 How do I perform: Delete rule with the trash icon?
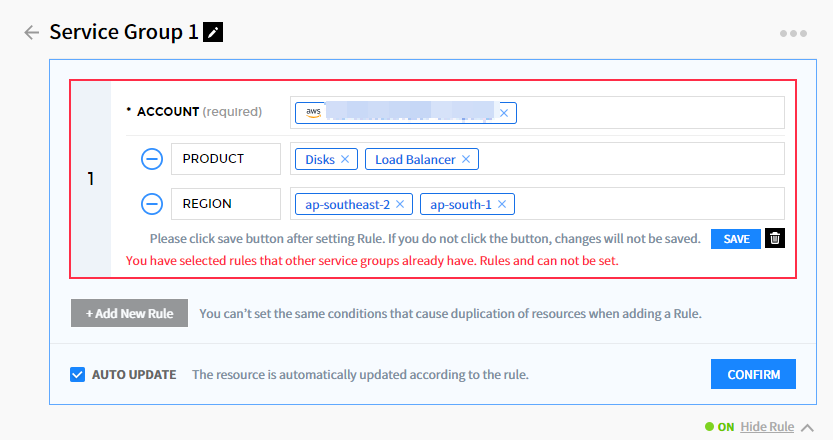coord(775,239)
